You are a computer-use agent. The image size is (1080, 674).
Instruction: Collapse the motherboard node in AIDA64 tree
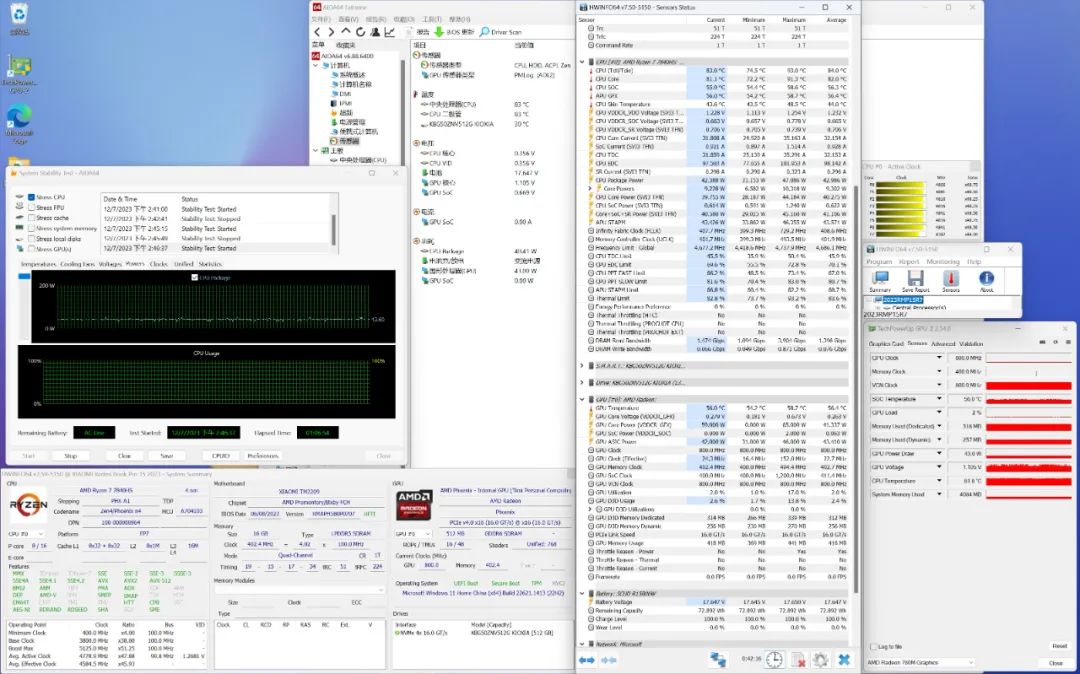pyautogui.click(x=316, y=151)
